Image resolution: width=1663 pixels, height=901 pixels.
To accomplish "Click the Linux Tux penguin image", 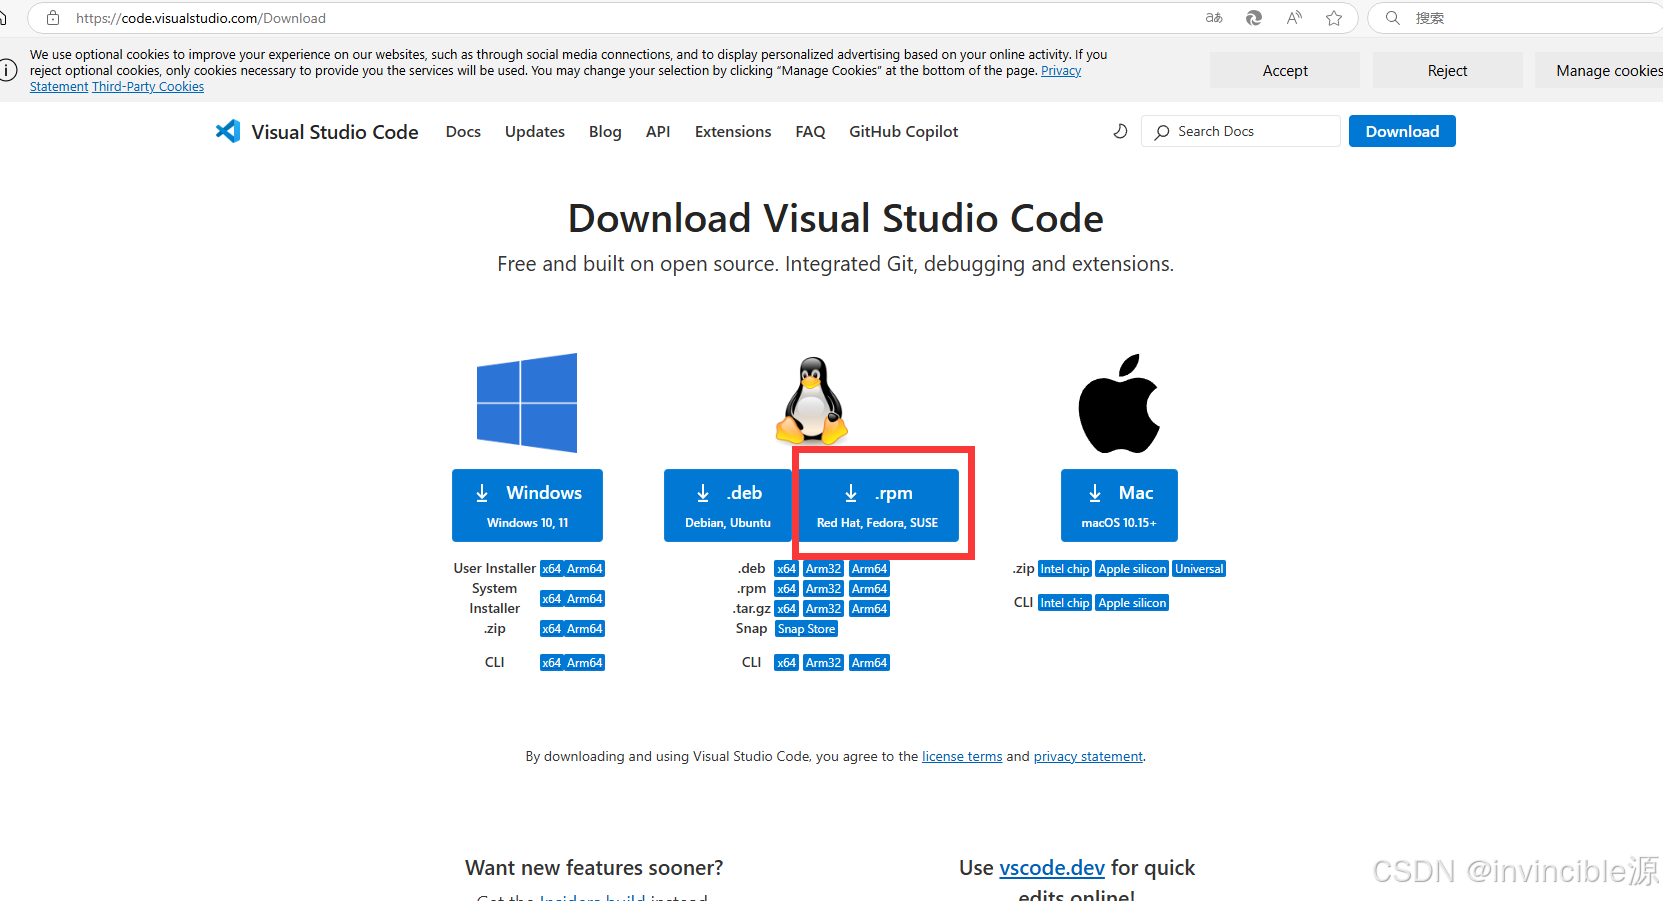I will [812, 401].
